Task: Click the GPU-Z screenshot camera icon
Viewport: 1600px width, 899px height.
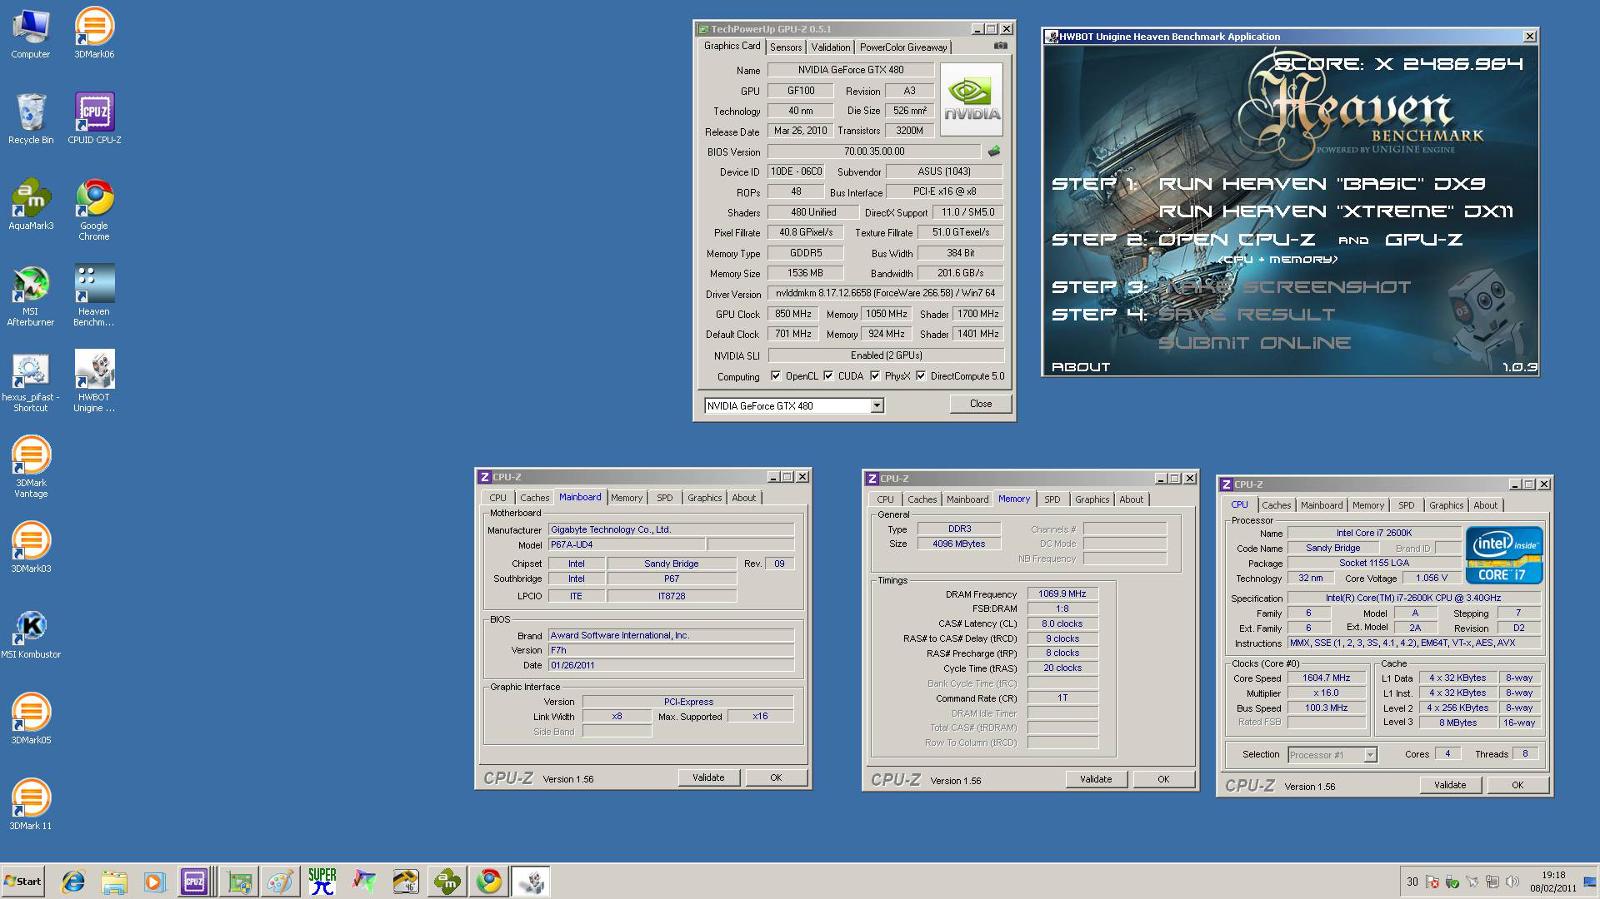Action: pos(1000,46)
